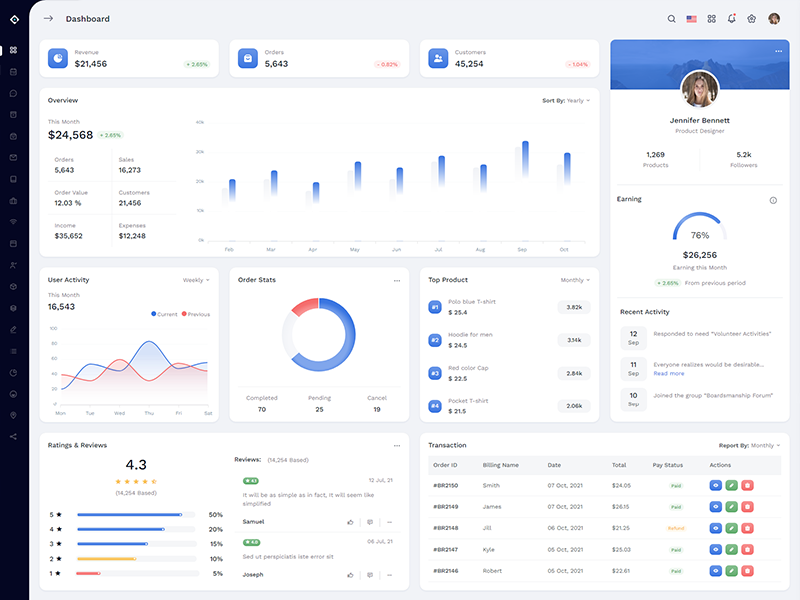This screenshot has width=800, height=600.
Task: Open the apps grid icon in header
Action: [712, 19]
